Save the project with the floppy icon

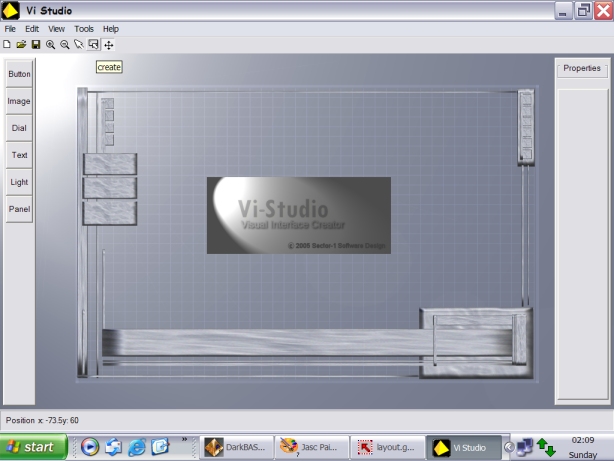pos(36,45)
